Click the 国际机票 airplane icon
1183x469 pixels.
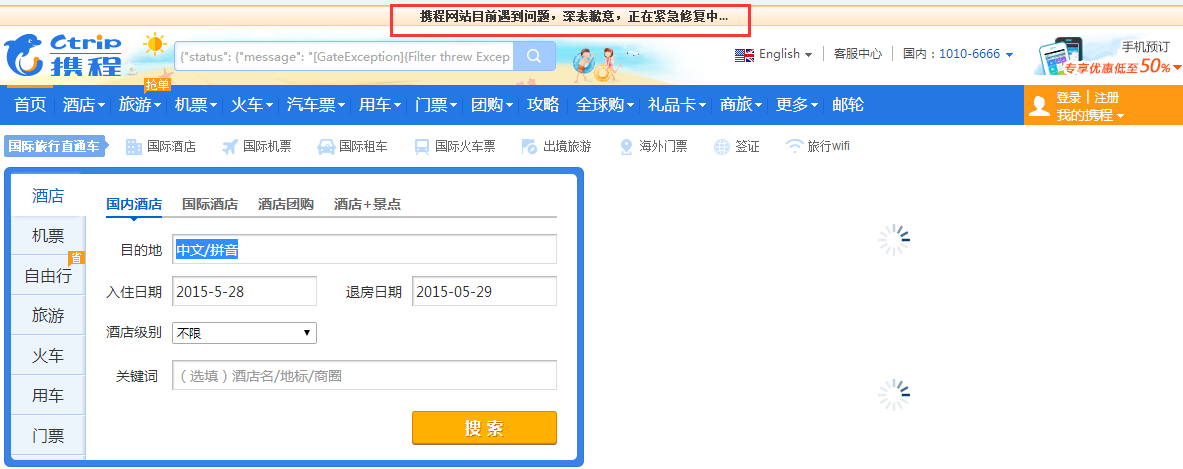coord(230,146)
